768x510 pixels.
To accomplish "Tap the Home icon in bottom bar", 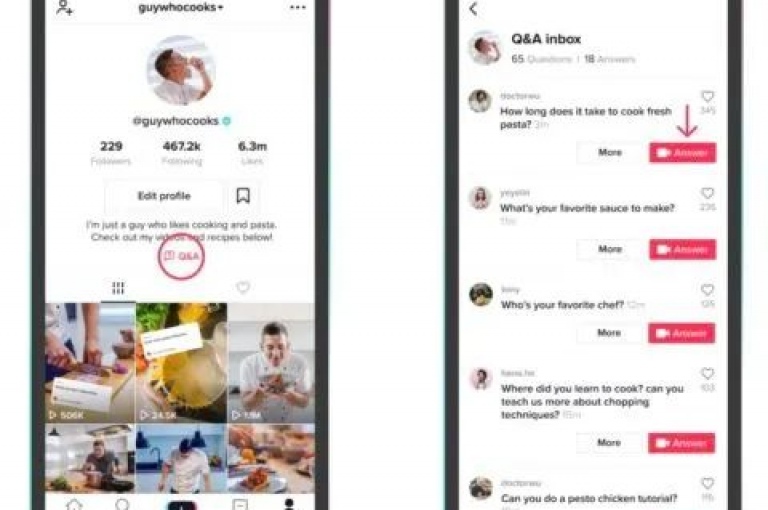I will [x=74, y=504].
